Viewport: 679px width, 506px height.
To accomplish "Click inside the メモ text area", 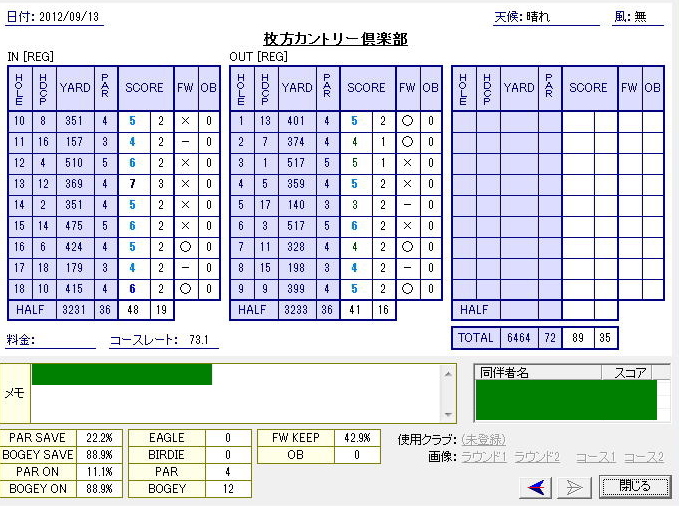I will 236,393.
